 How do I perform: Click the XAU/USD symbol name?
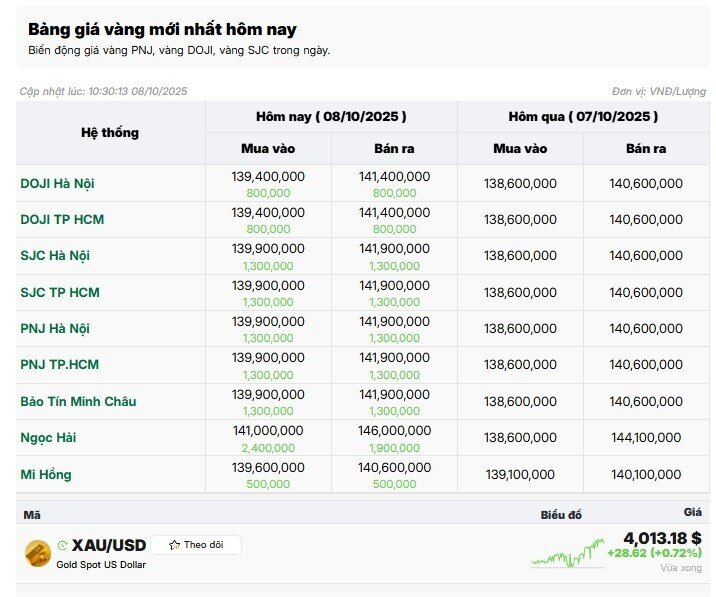pyautogui.click(x=109, y=545)
